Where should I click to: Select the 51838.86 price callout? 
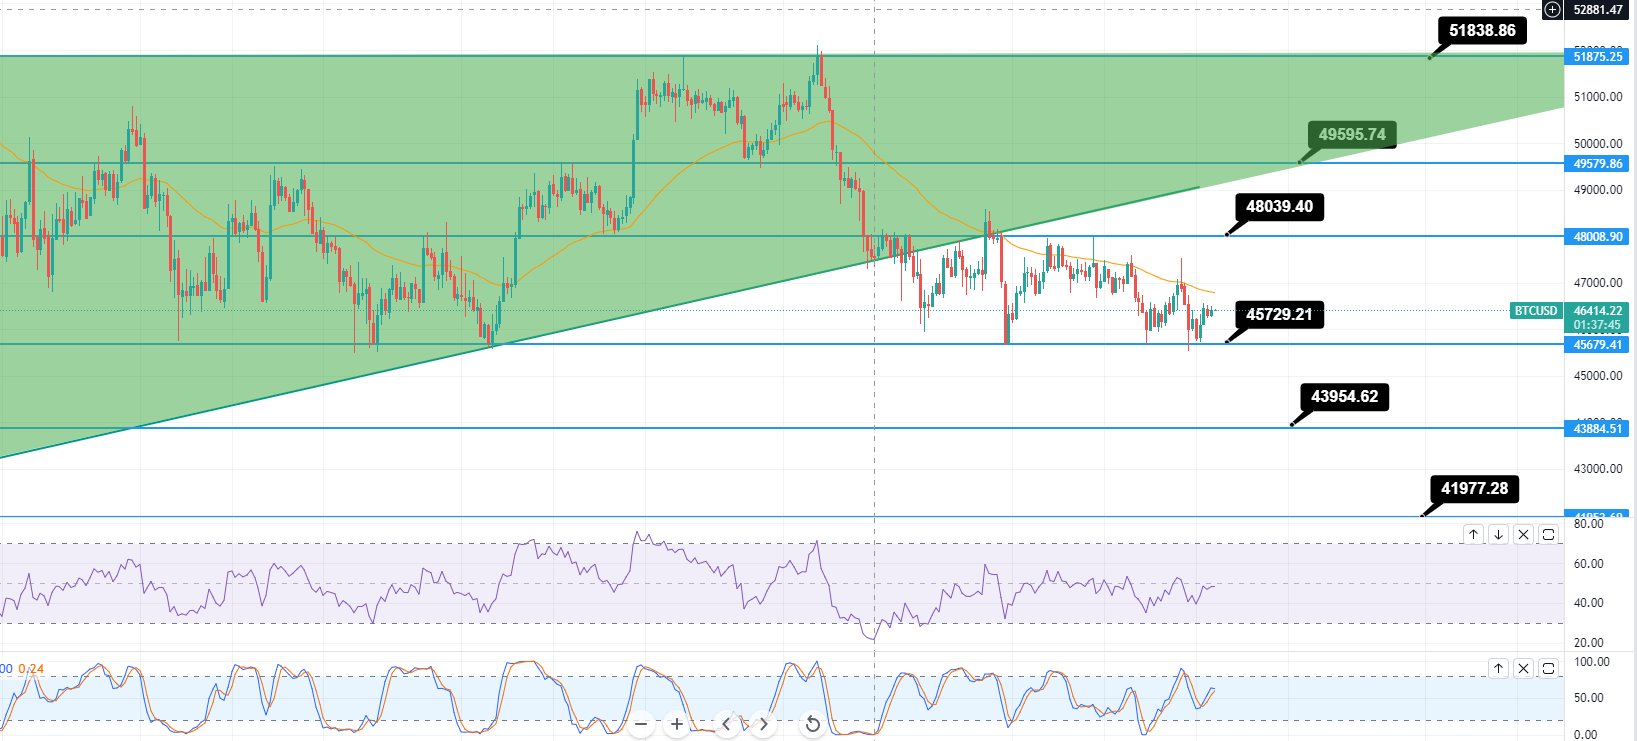1482,31
